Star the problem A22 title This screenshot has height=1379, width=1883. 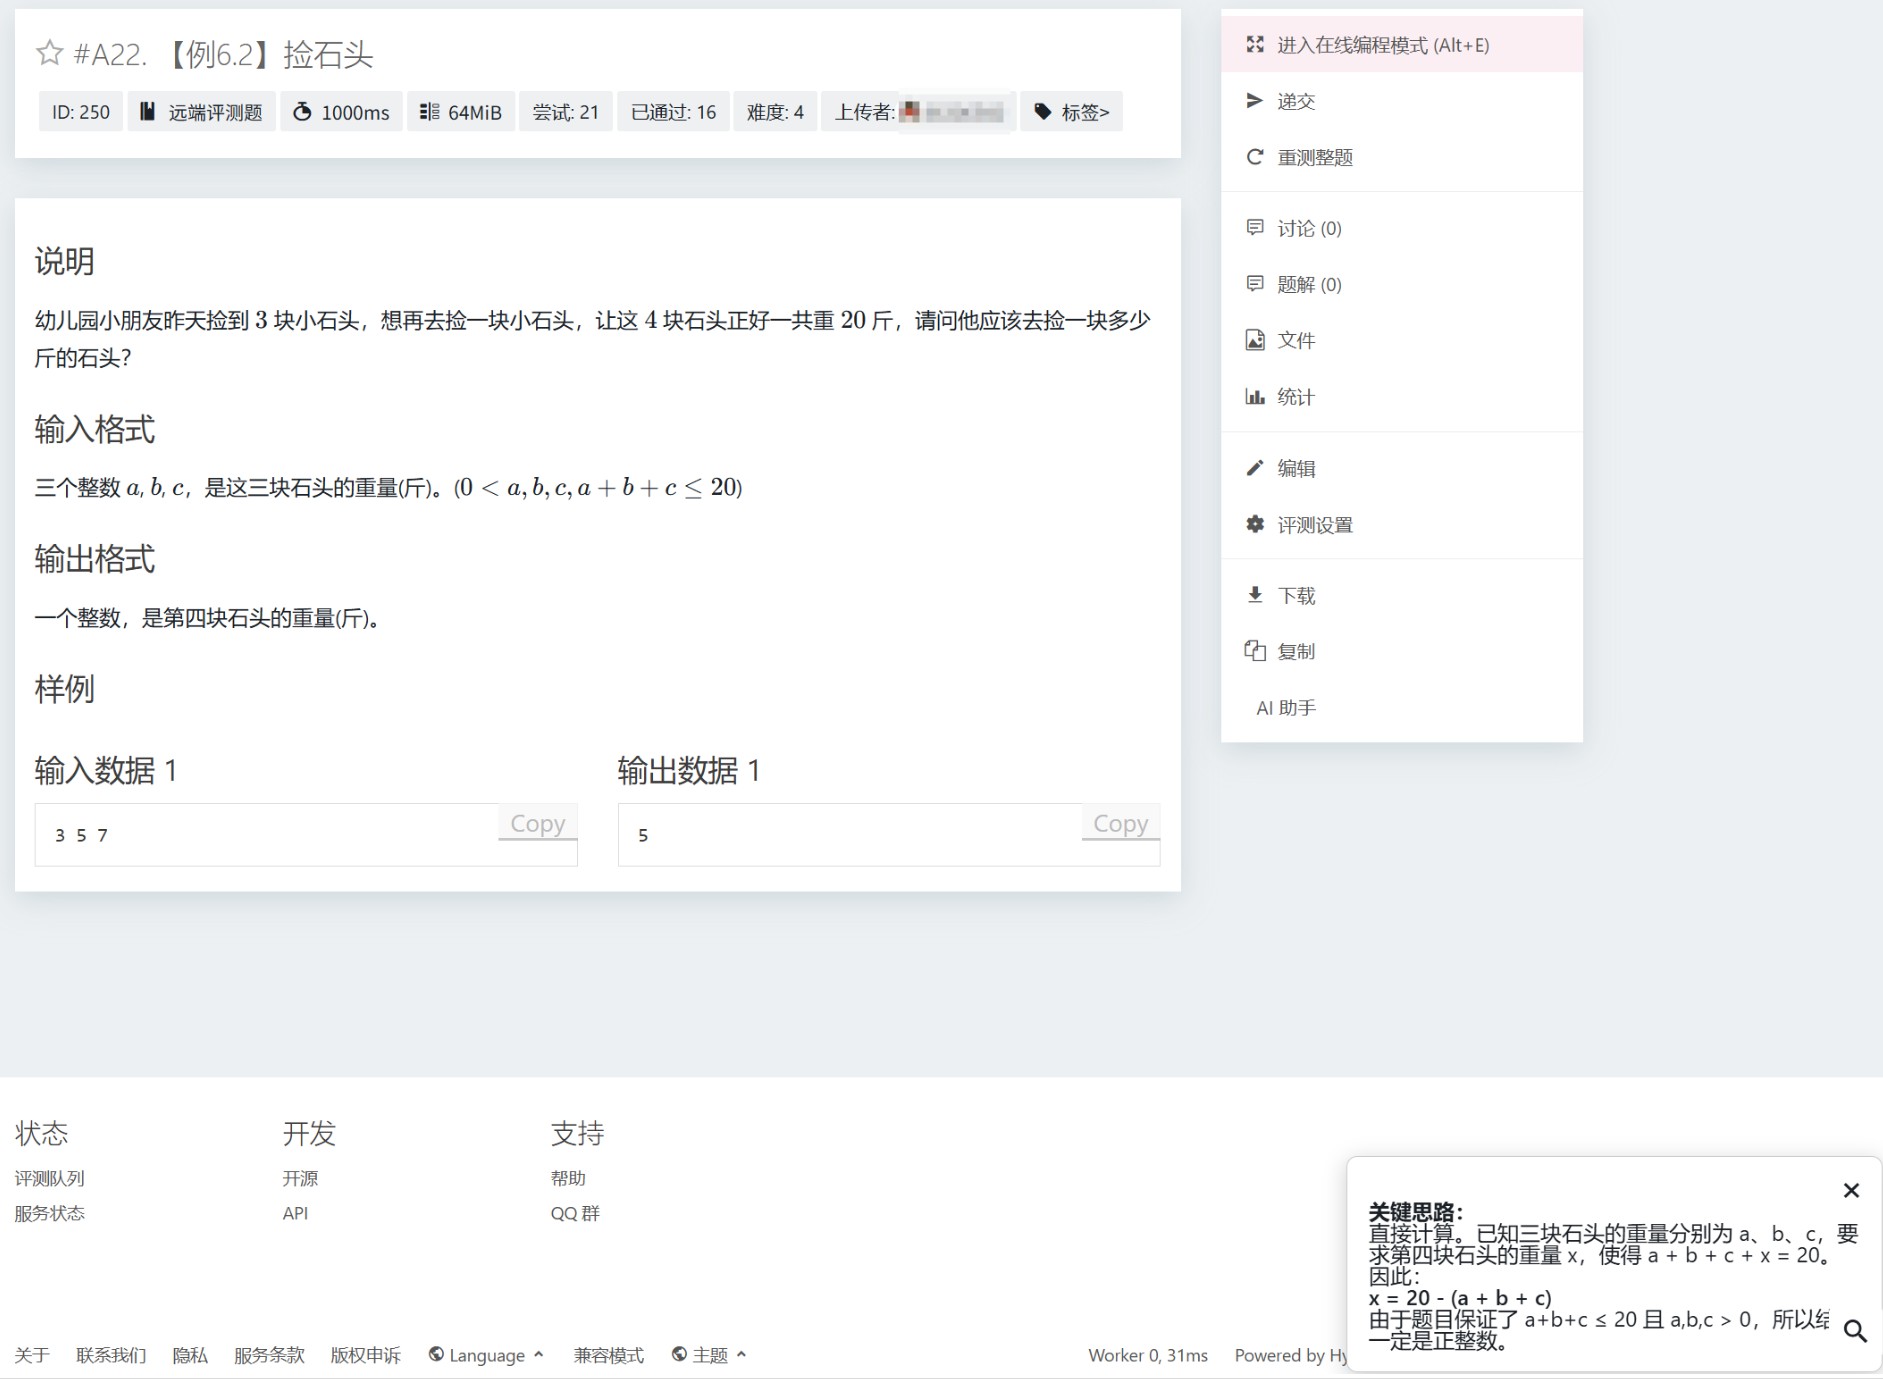pos(49,53)
